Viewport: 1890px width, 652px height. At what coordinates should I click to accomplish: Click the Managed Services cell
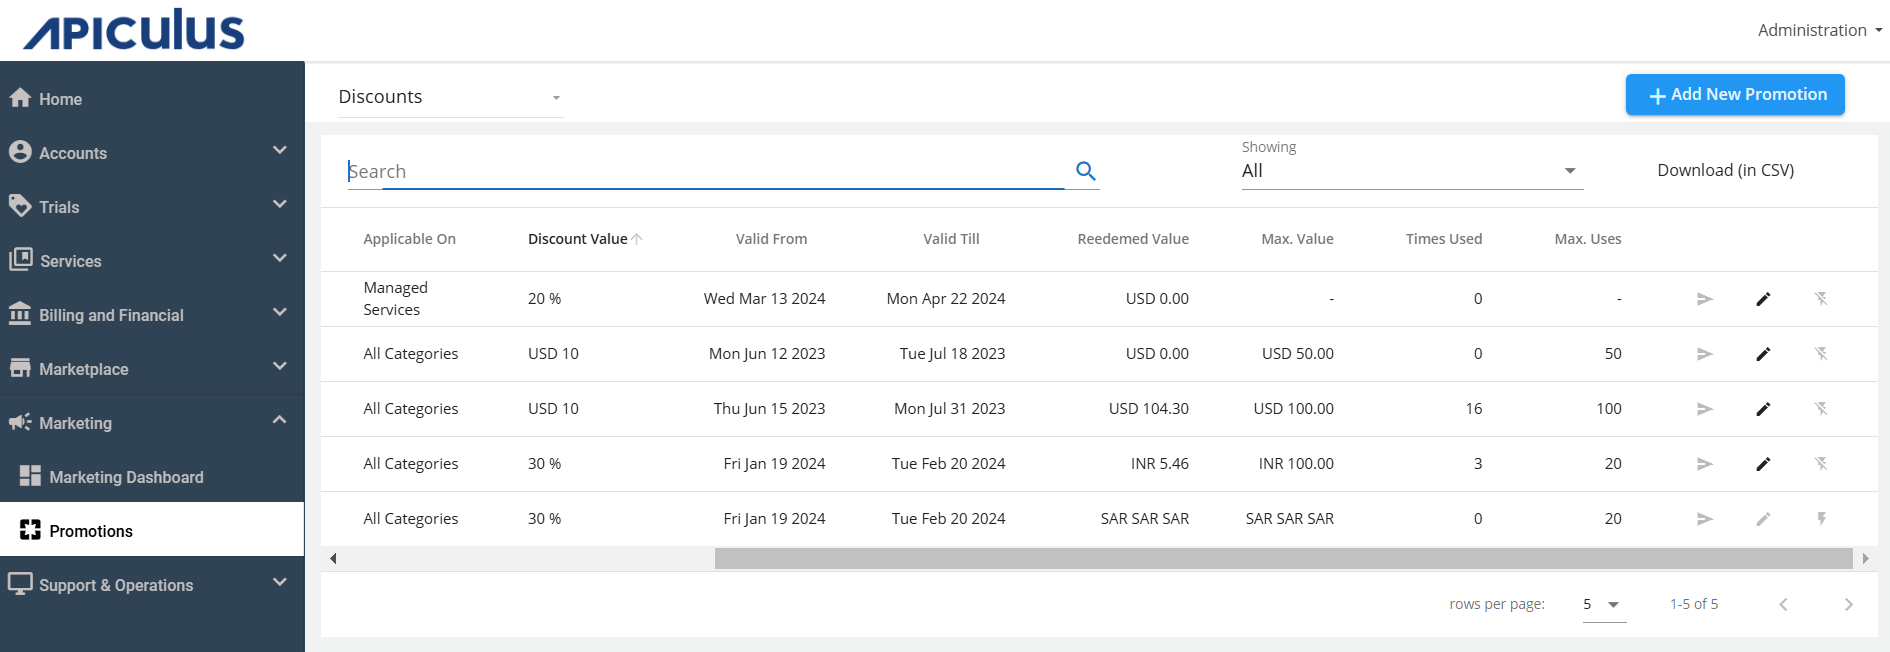396,299
